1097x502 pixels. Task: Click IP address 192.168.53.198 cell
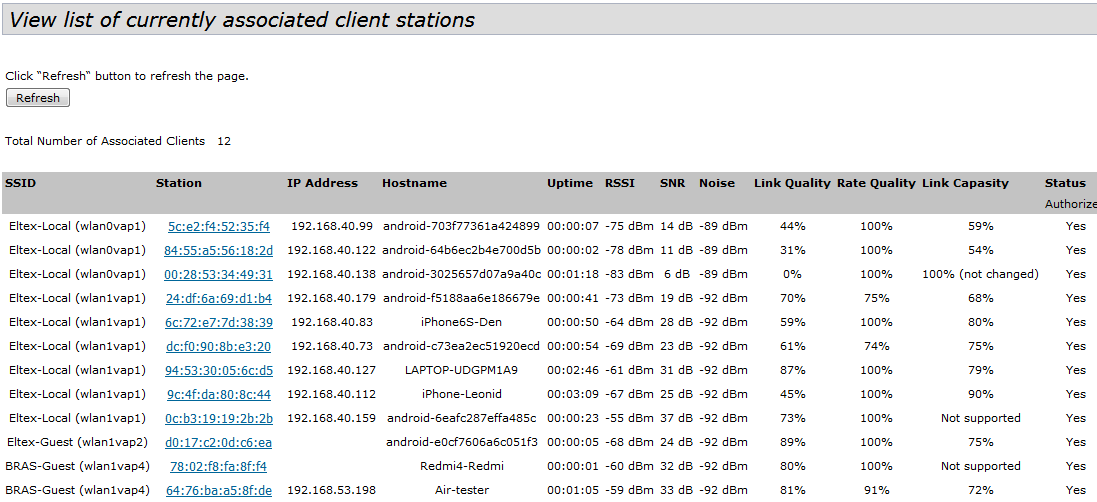click(332, 490)
